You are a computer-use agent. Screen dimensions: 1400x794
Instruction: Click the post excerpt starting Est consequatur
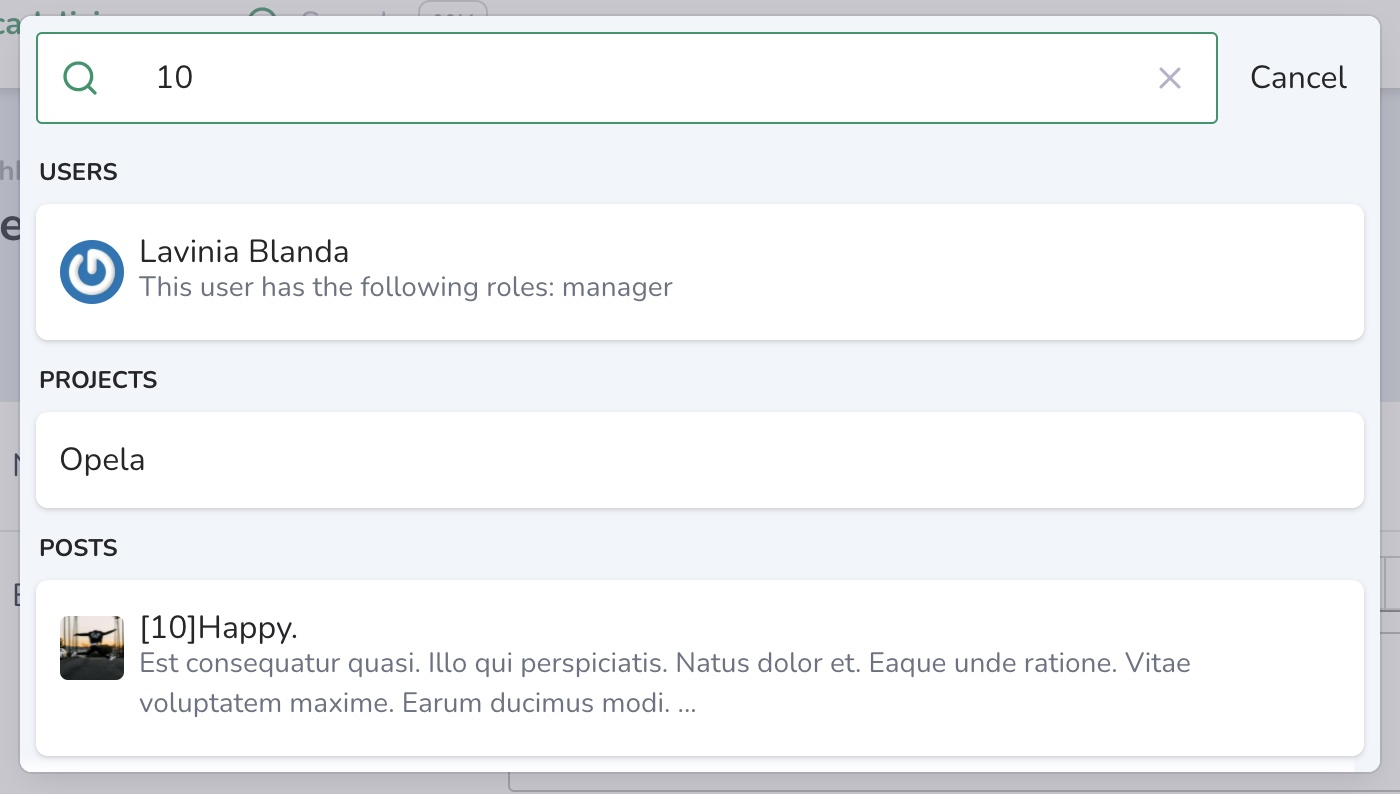[x=665, y=683]
